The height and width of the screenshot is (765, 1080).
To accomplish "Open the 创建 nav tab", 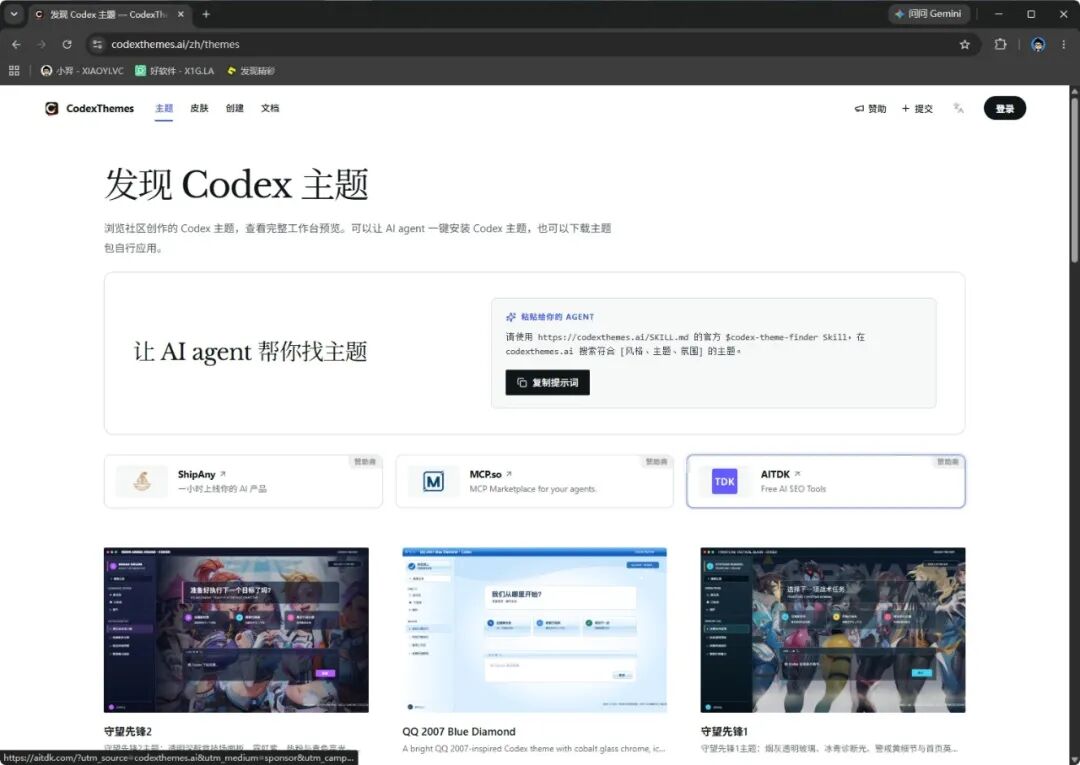I will point(235,108).
